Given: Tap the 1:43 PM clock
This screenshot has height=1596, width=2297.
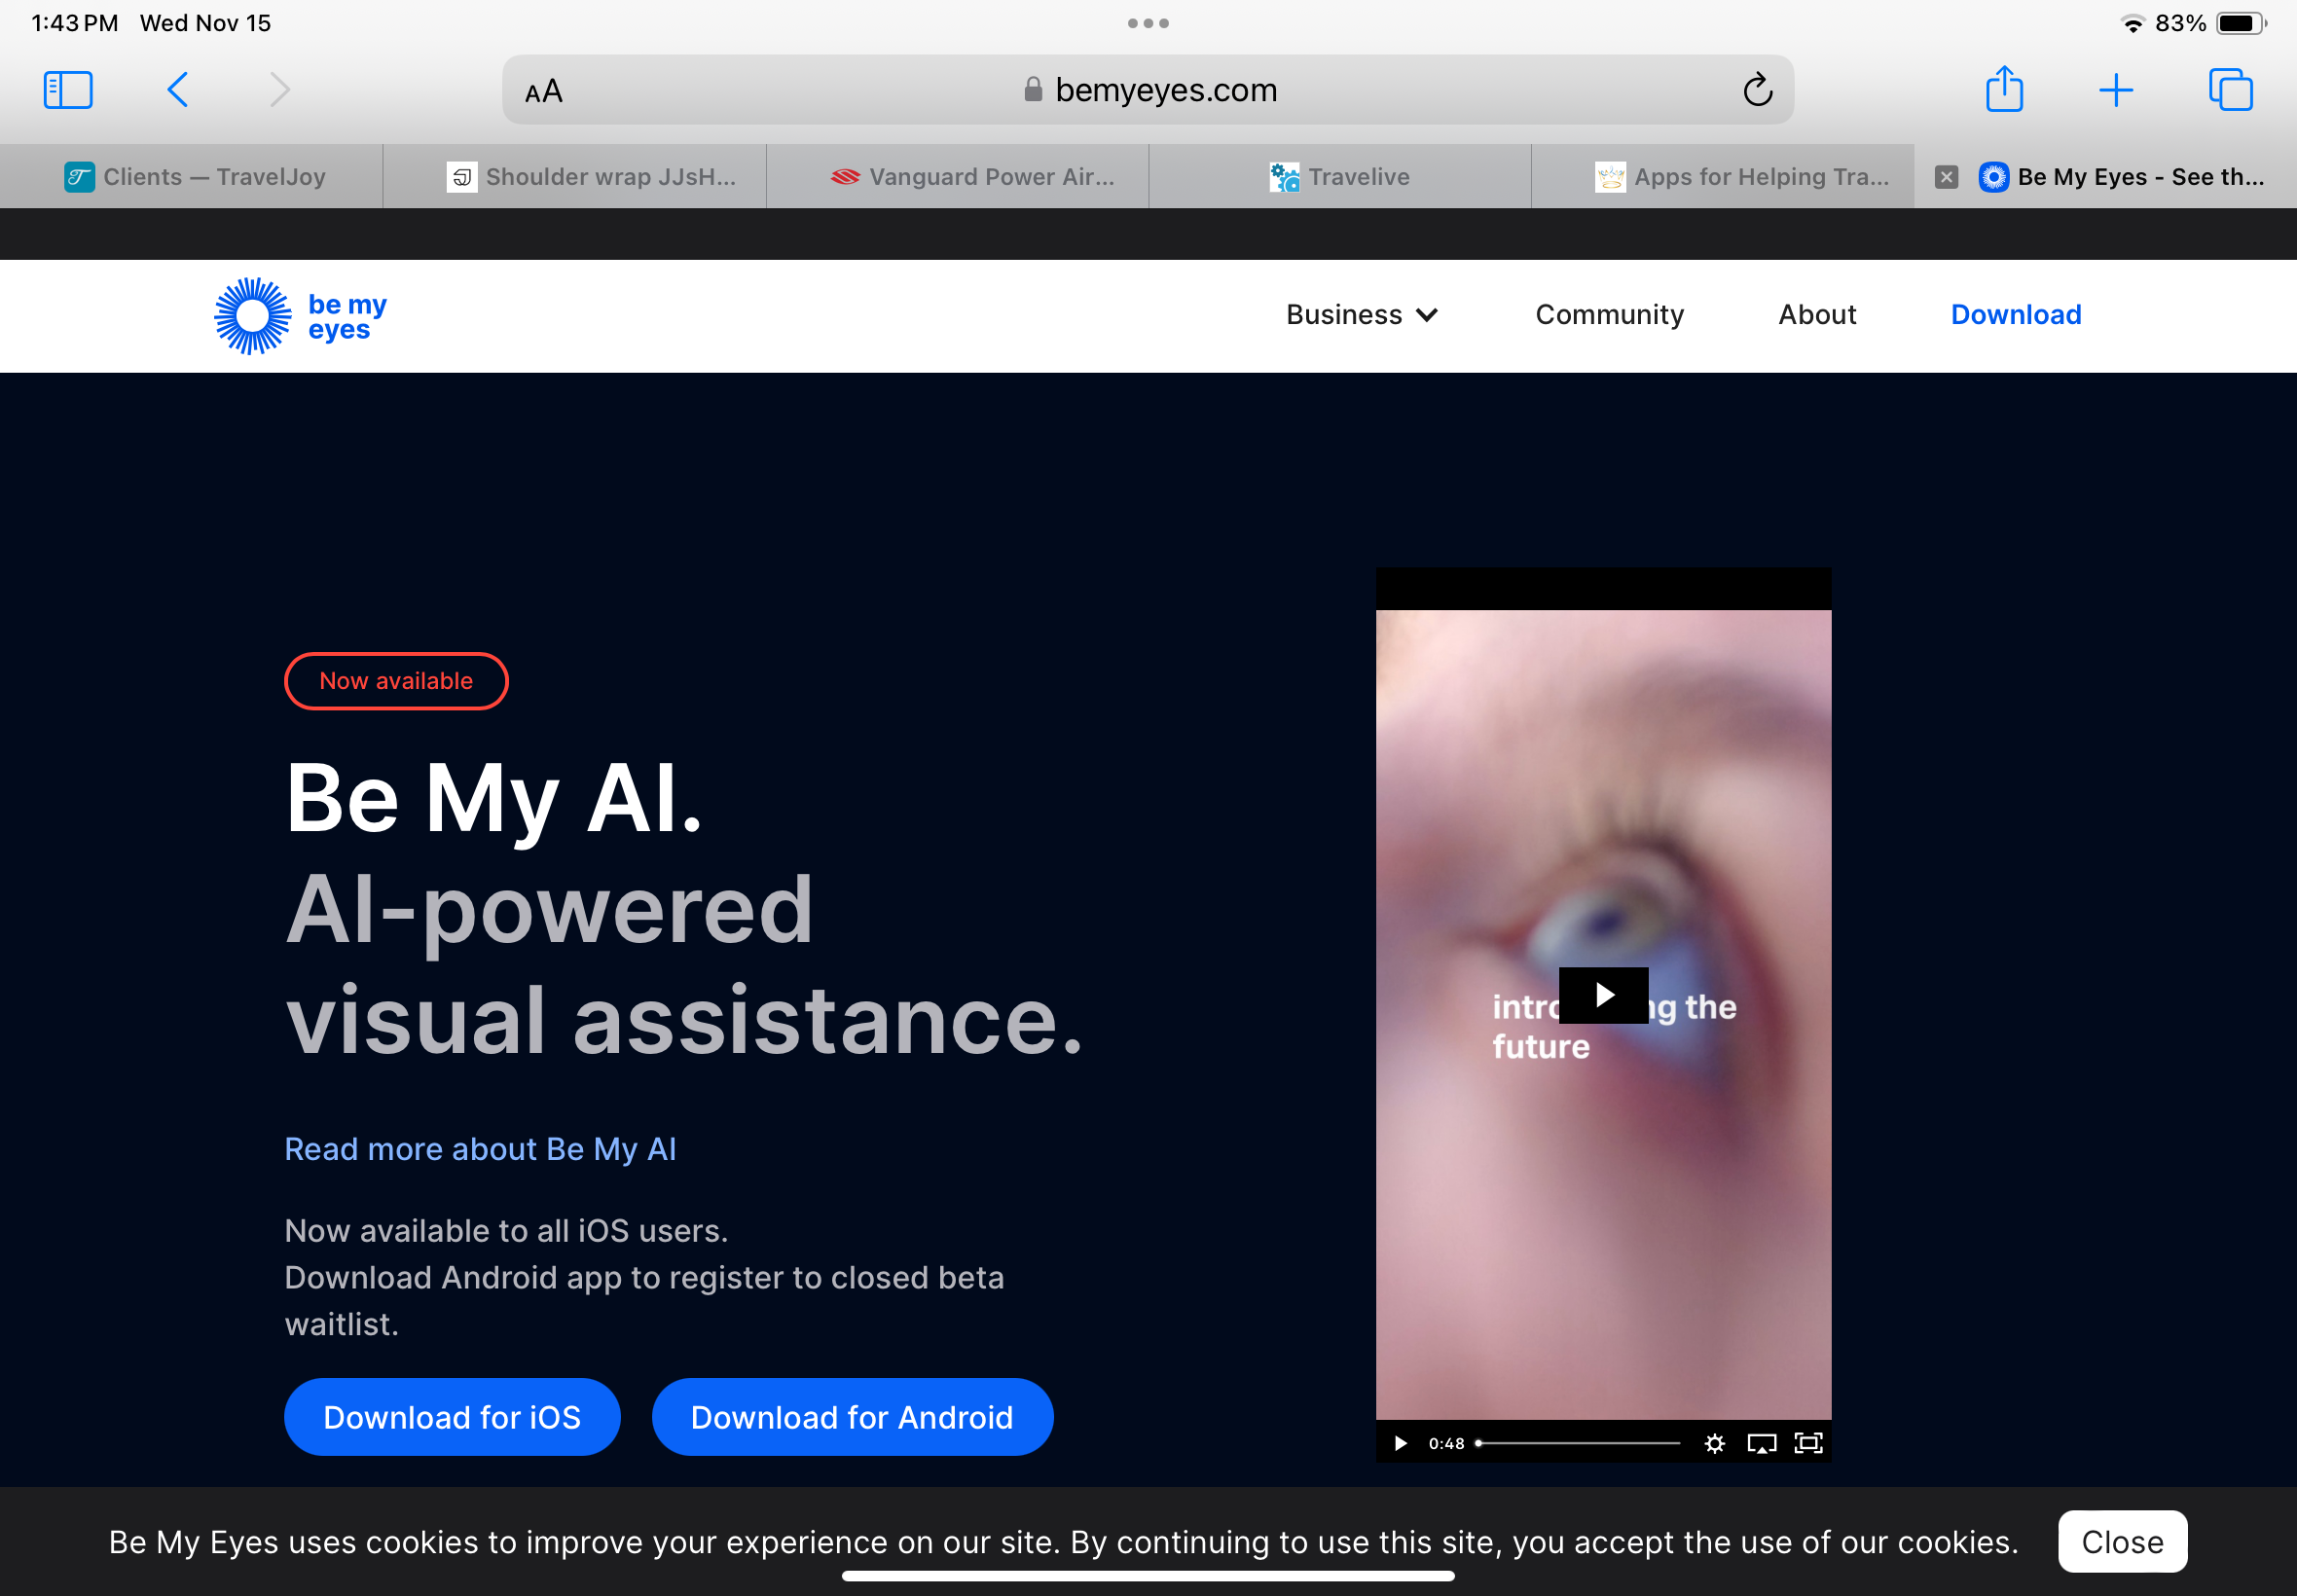Looking at the screenshot, I should click(75, 23).
